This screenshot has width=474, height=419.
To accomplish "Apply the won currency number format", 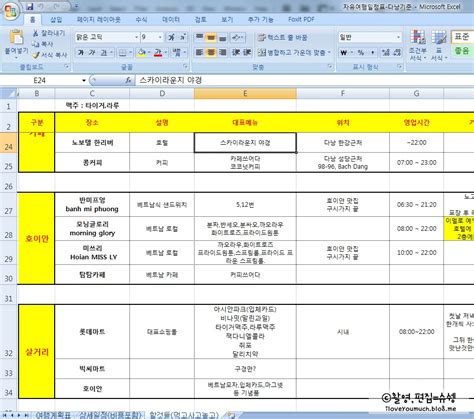I will pyautogui.click(x=345, y=52).
